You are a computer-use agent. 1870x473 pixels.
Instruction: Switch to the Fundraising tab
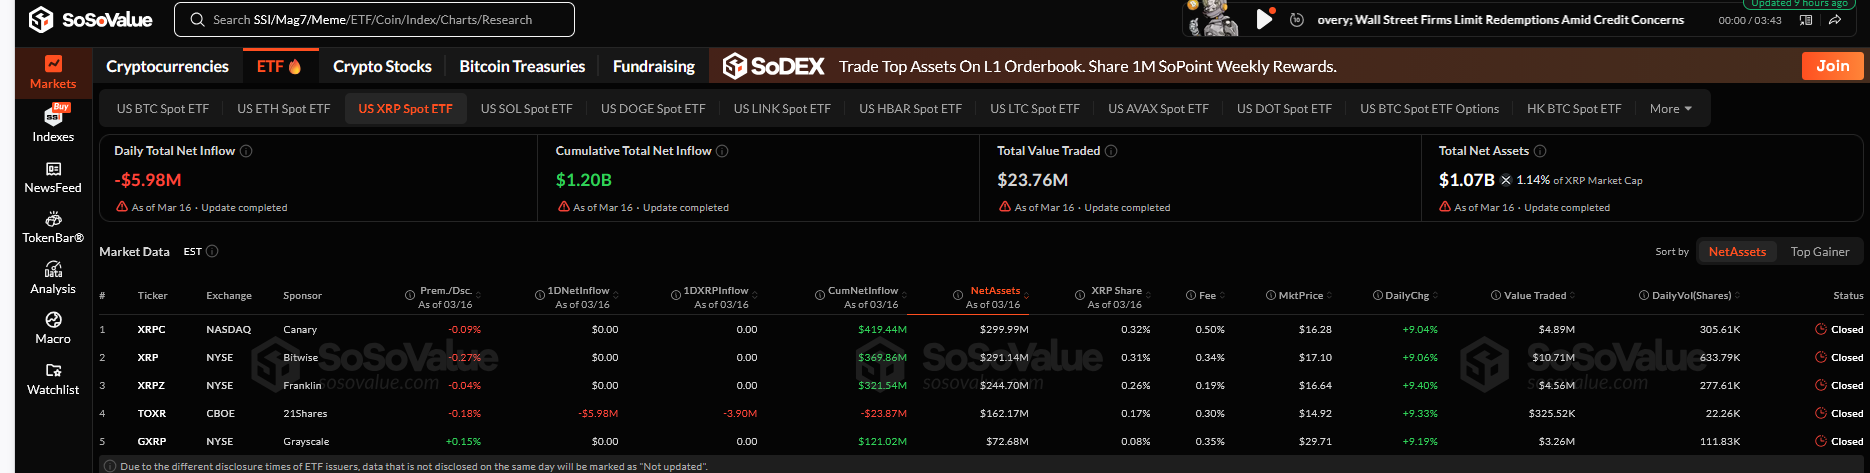653,66
